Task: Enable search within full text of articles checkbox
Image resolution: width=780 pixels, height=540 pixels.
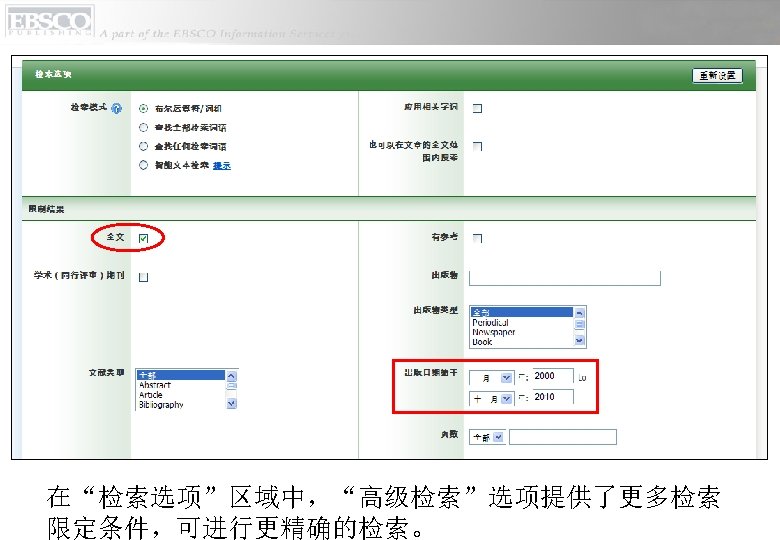Action: tap(477, 146)
